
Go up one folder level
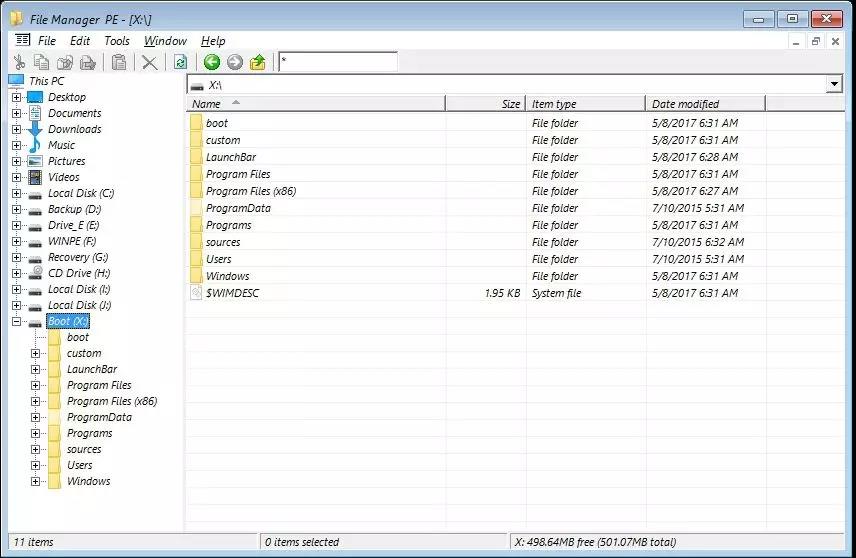coord(258,62)
